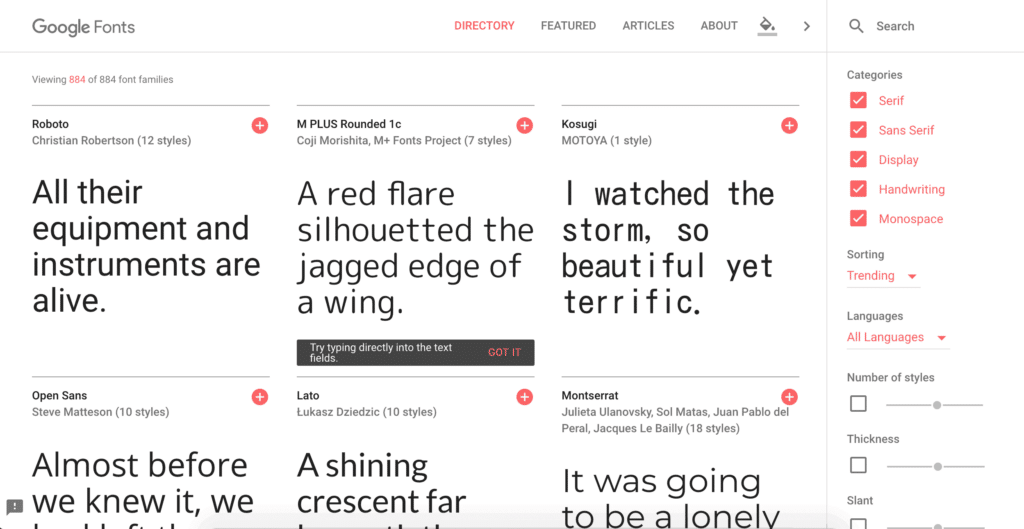This screenshot has width=1024, height=529.
Task: Click 'Steve Matteson (10 styles)' text
Action: [101, 412]
